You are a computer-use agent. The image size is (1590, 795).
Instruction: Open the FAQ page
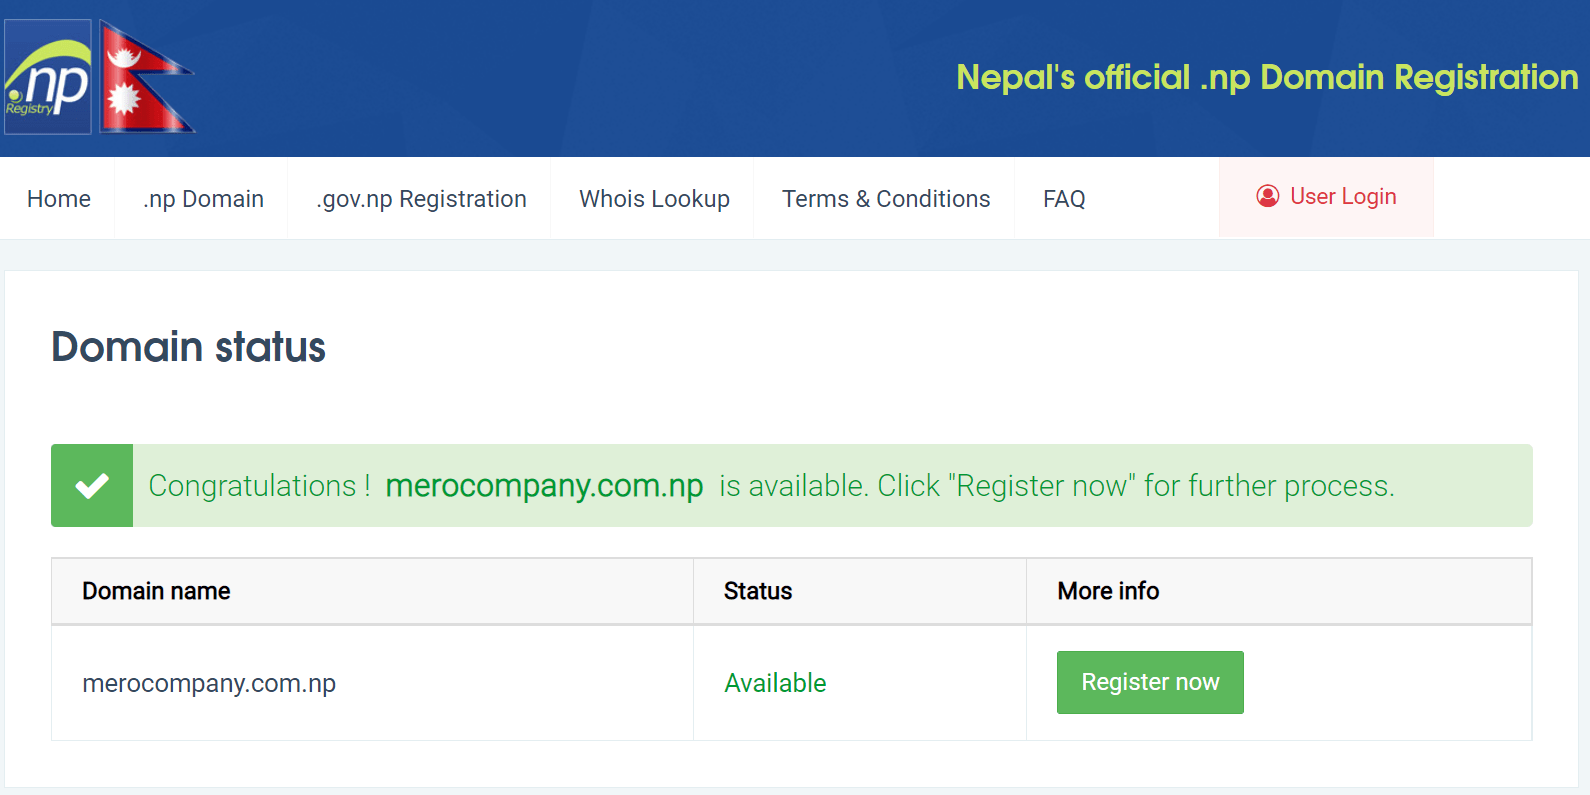[1064, 199]
